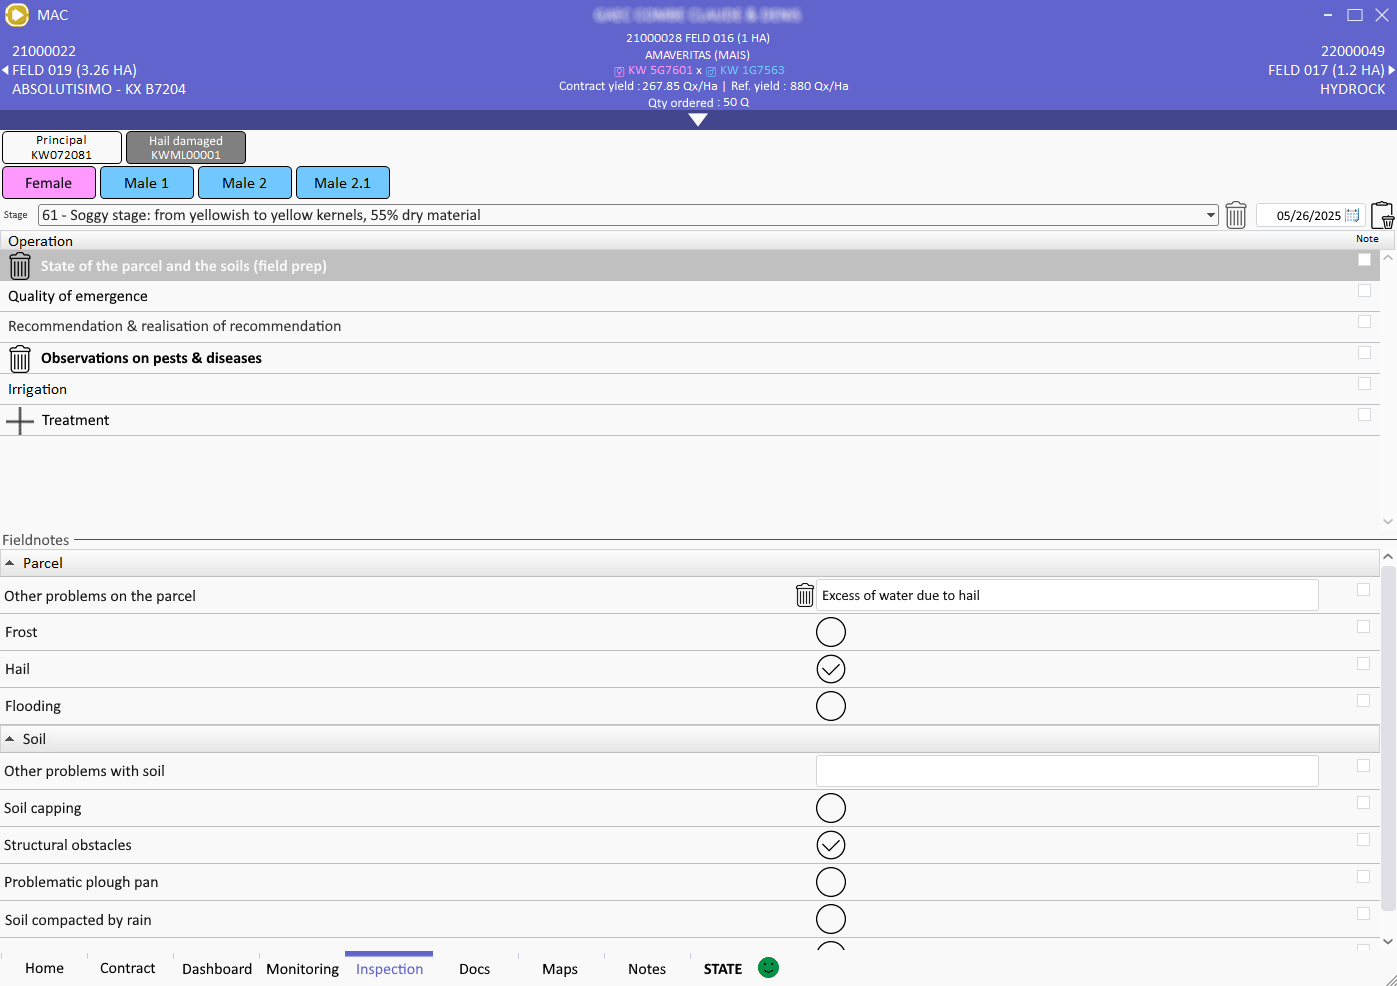The image size is (1397, 986).
Task: Open the Stage dropdown list
Action: pos(1210,215)
